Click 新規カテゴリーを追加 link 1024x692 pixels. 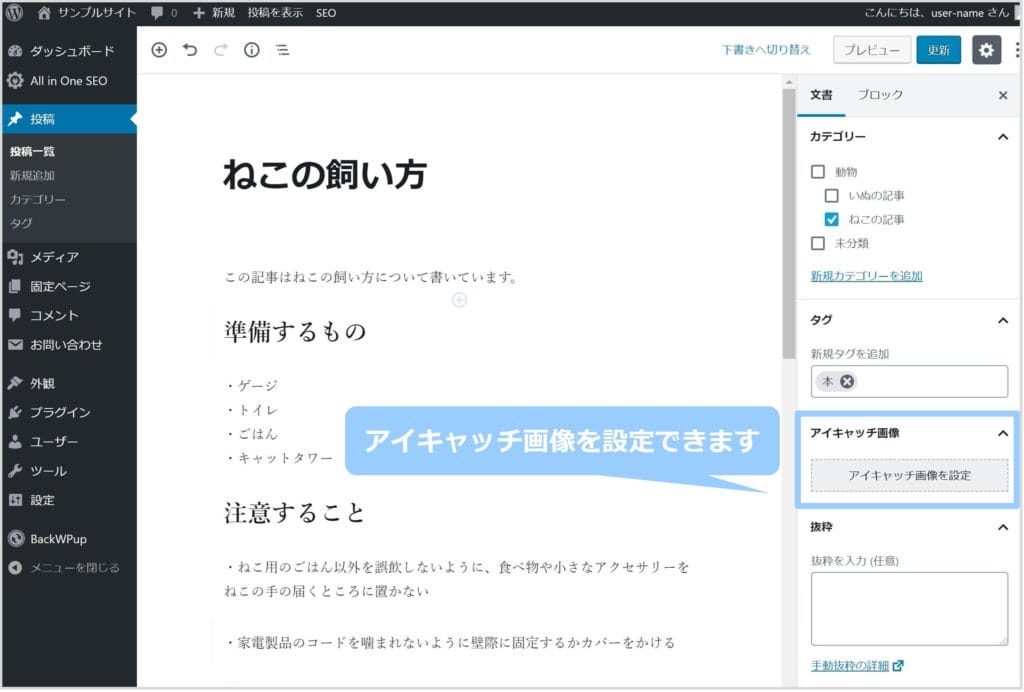click(x=866, y=276)
